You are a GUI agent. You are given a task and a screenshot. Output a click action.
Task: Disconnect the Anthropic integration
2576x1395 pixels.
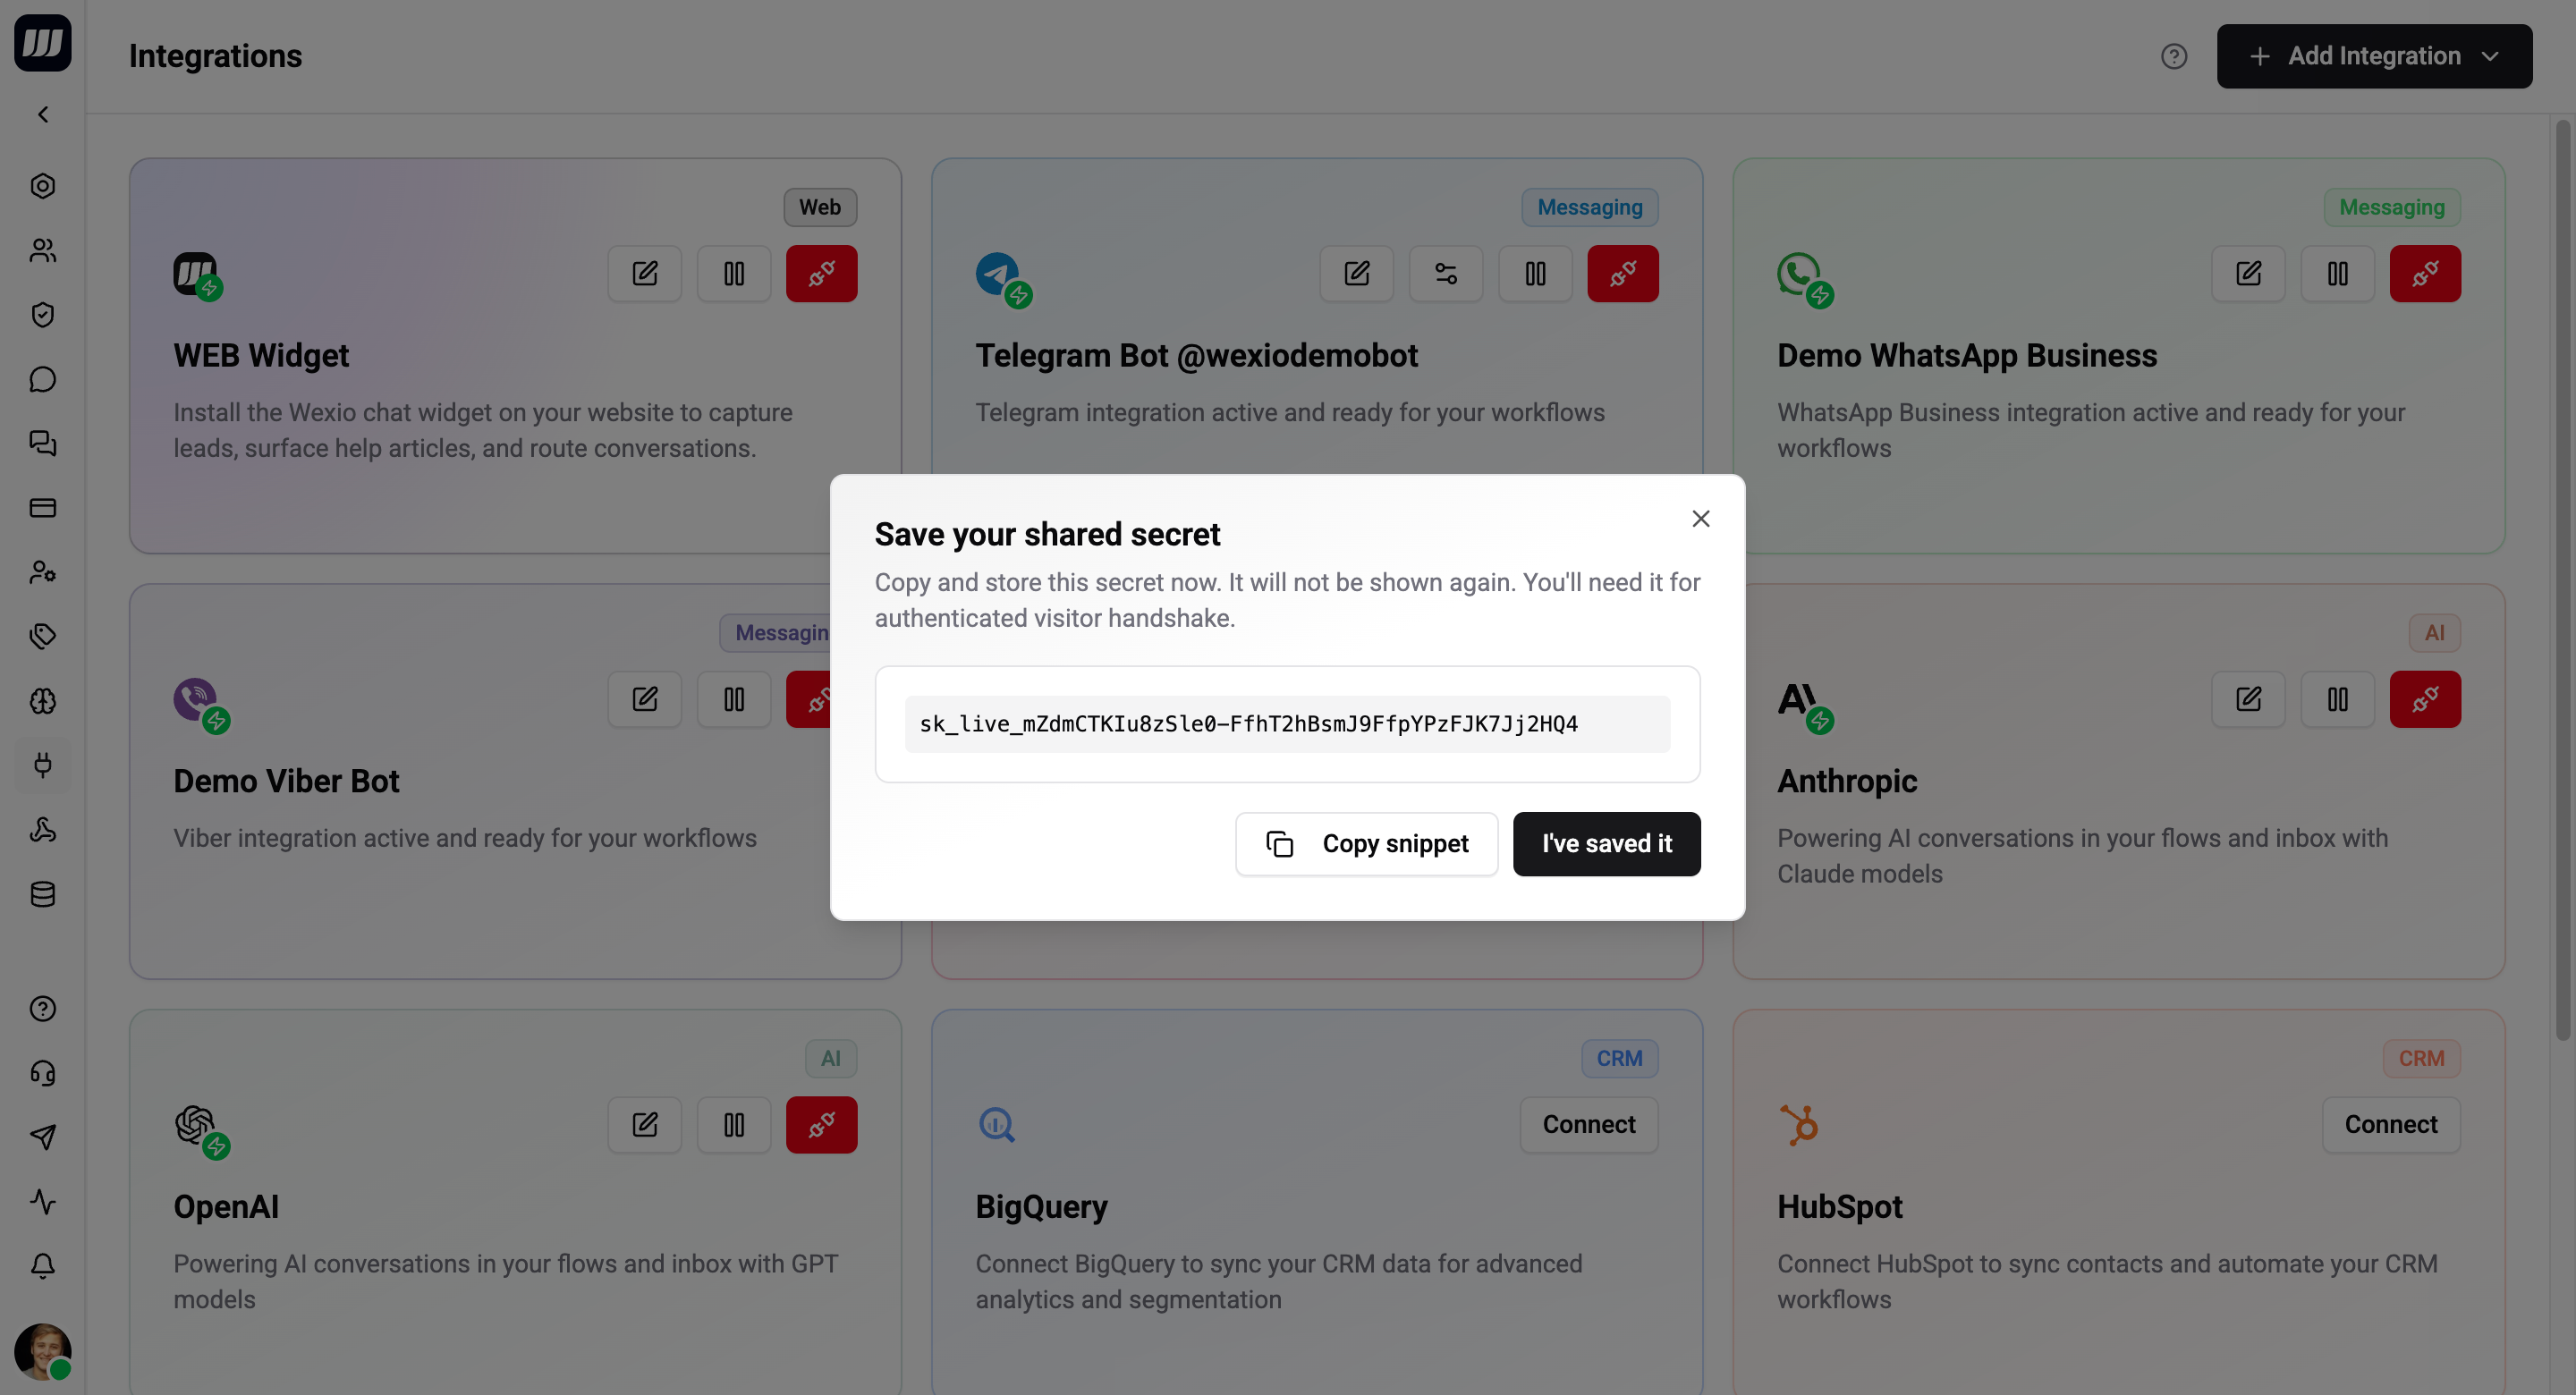(2425, 699)
